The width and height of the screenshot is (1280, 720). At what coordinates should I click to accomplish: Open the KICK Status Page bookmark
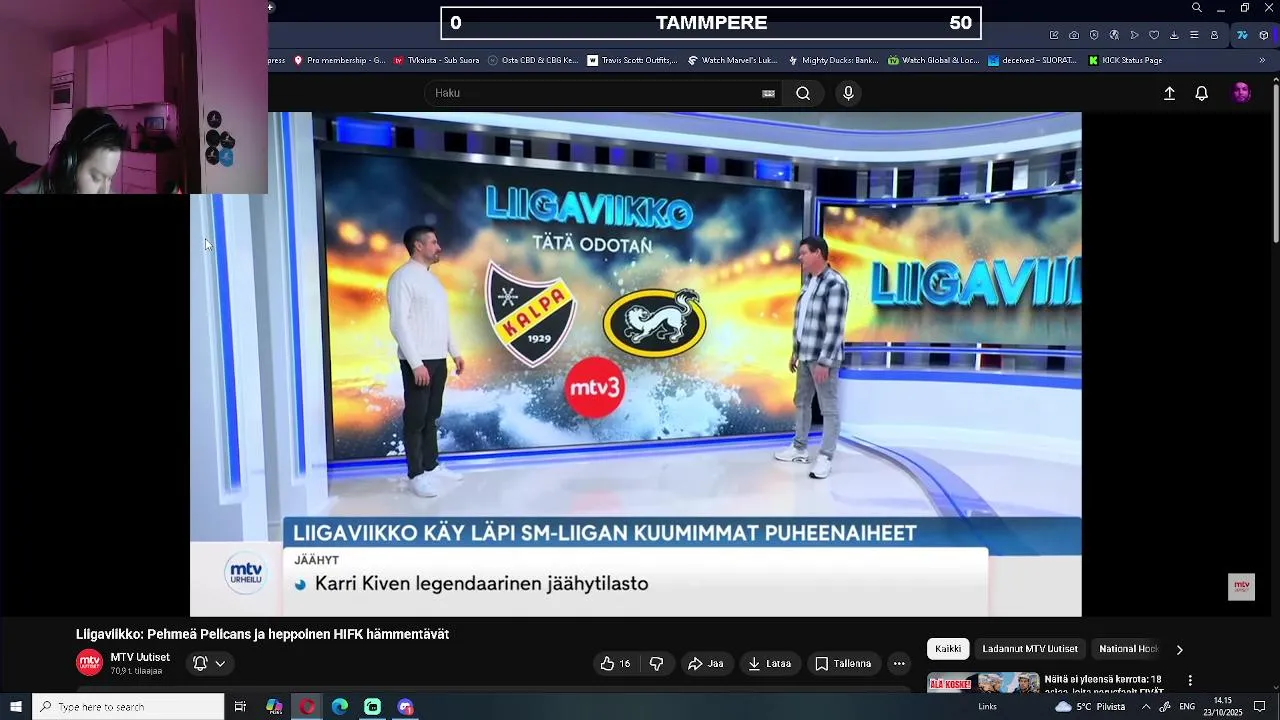[x=1124, y=60]
